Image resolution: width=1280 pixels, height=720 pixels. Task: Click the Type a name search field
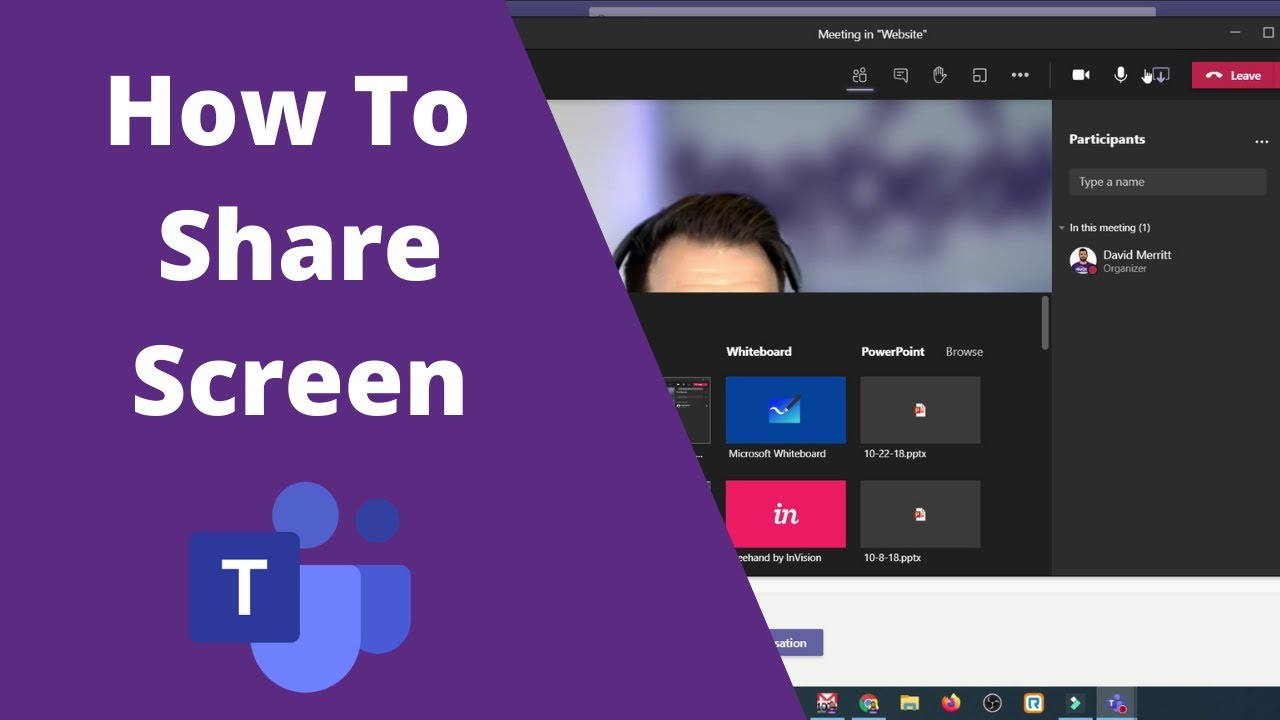point(1167,182)
